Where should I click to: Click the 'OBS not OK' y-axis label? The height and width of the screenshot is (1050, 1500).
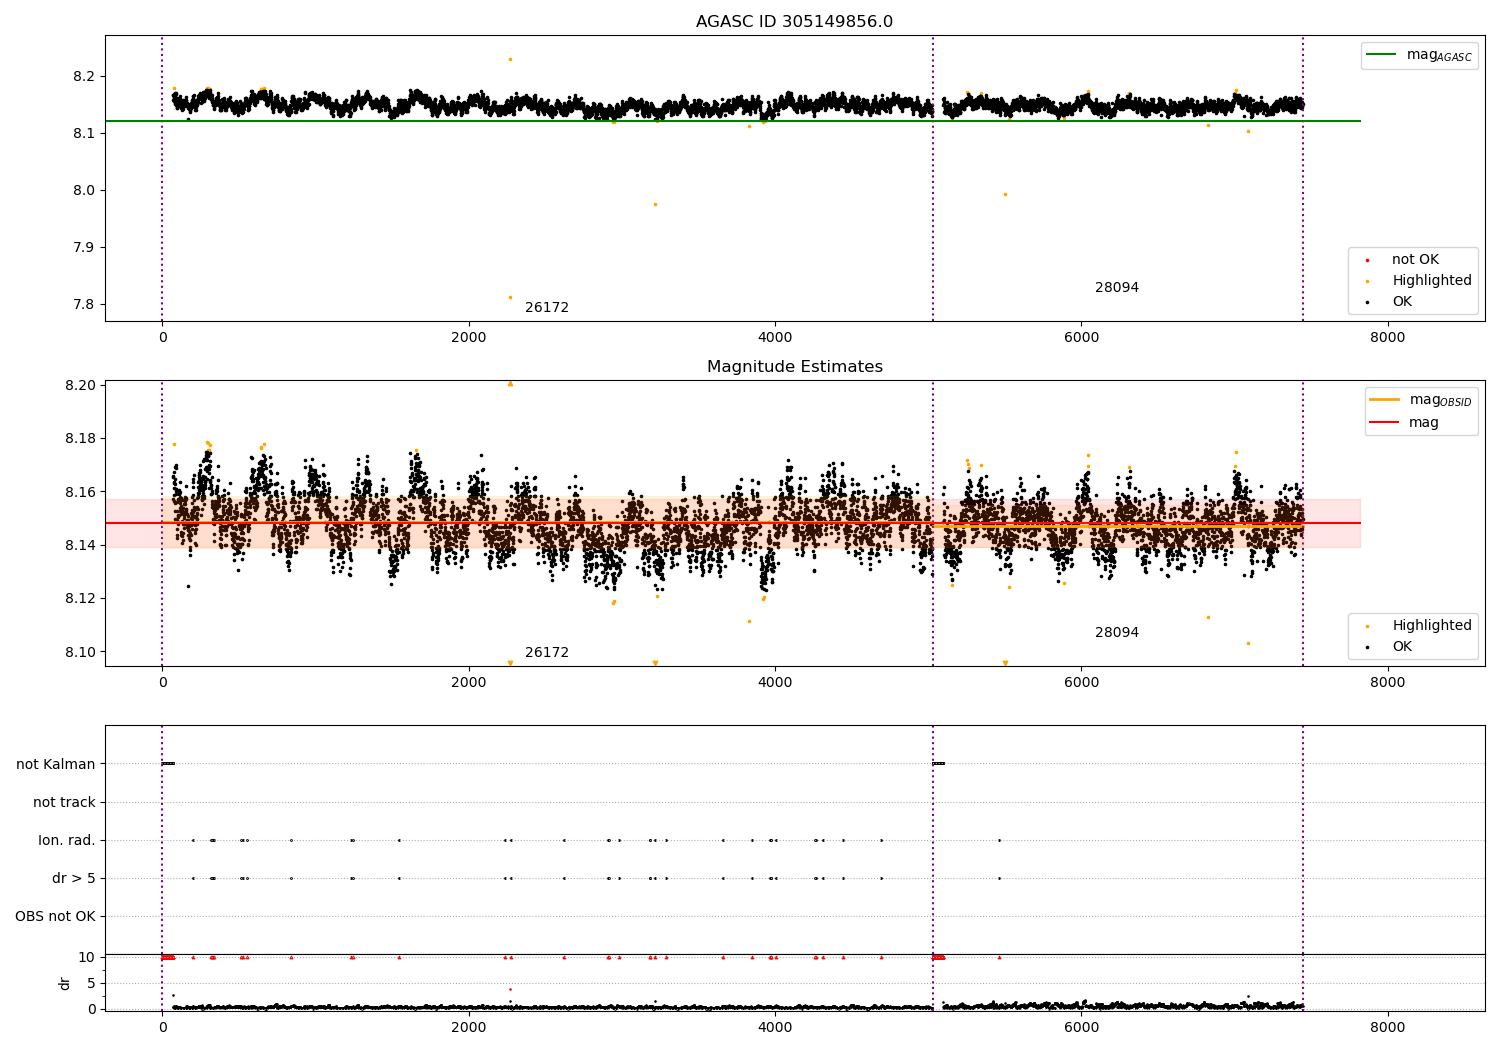click(x=55, y=917)
